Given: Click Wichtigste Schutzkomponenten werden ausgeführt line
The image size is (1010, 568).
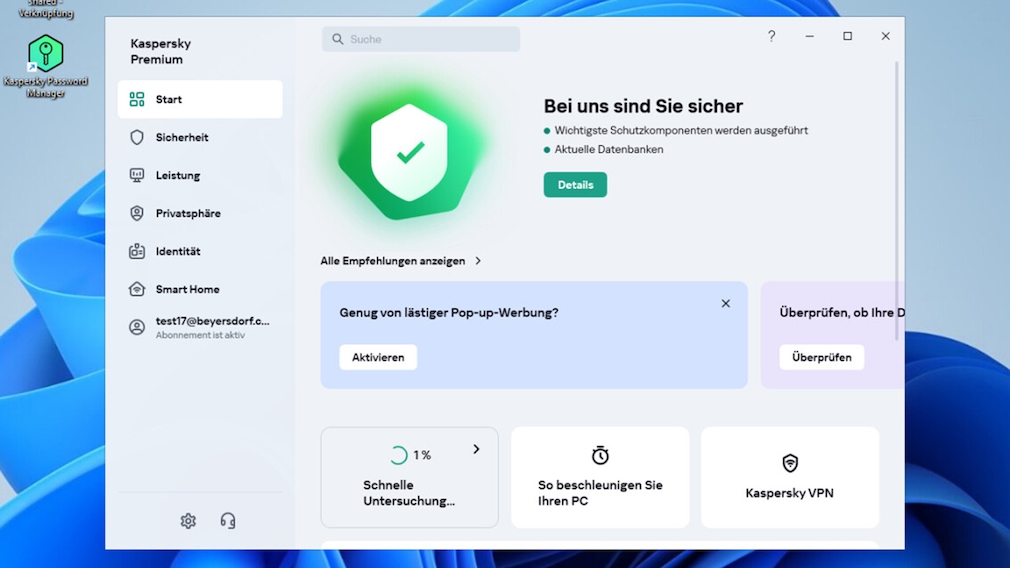Looking at the screenshot, I should point(681,130).
